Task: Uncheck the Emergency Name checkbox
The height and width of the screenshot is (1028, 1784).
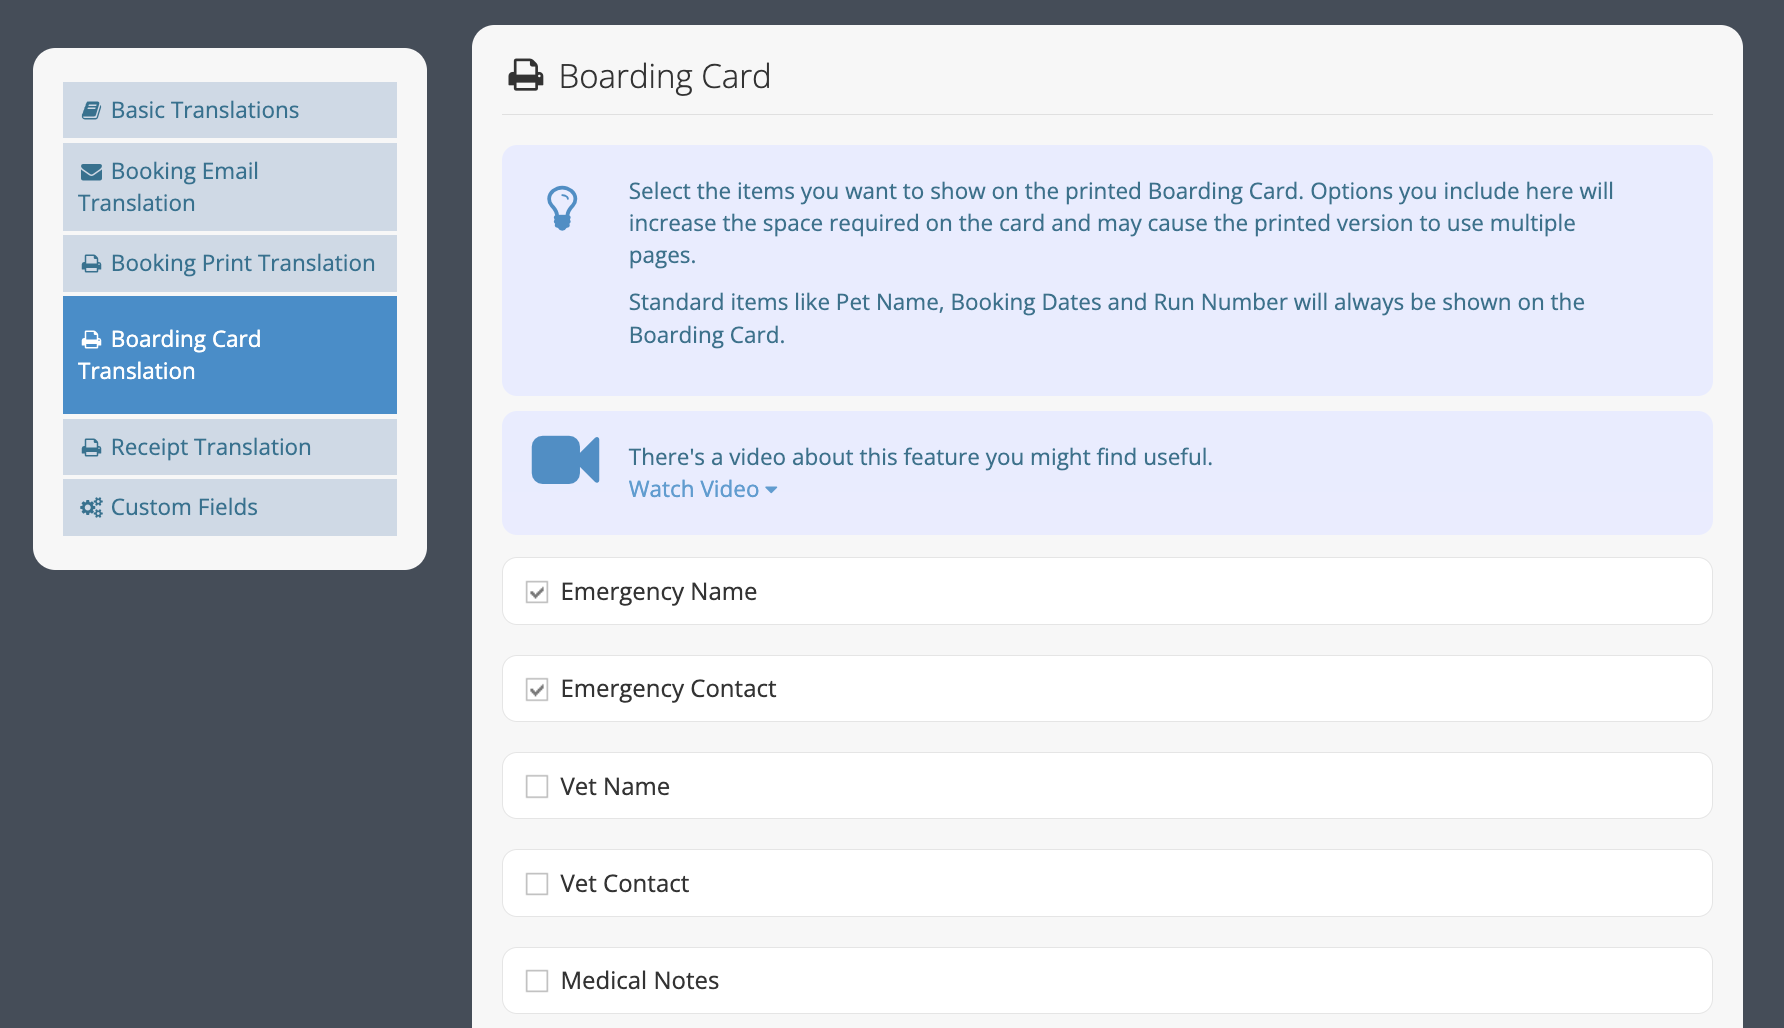Action: (537, 592)
